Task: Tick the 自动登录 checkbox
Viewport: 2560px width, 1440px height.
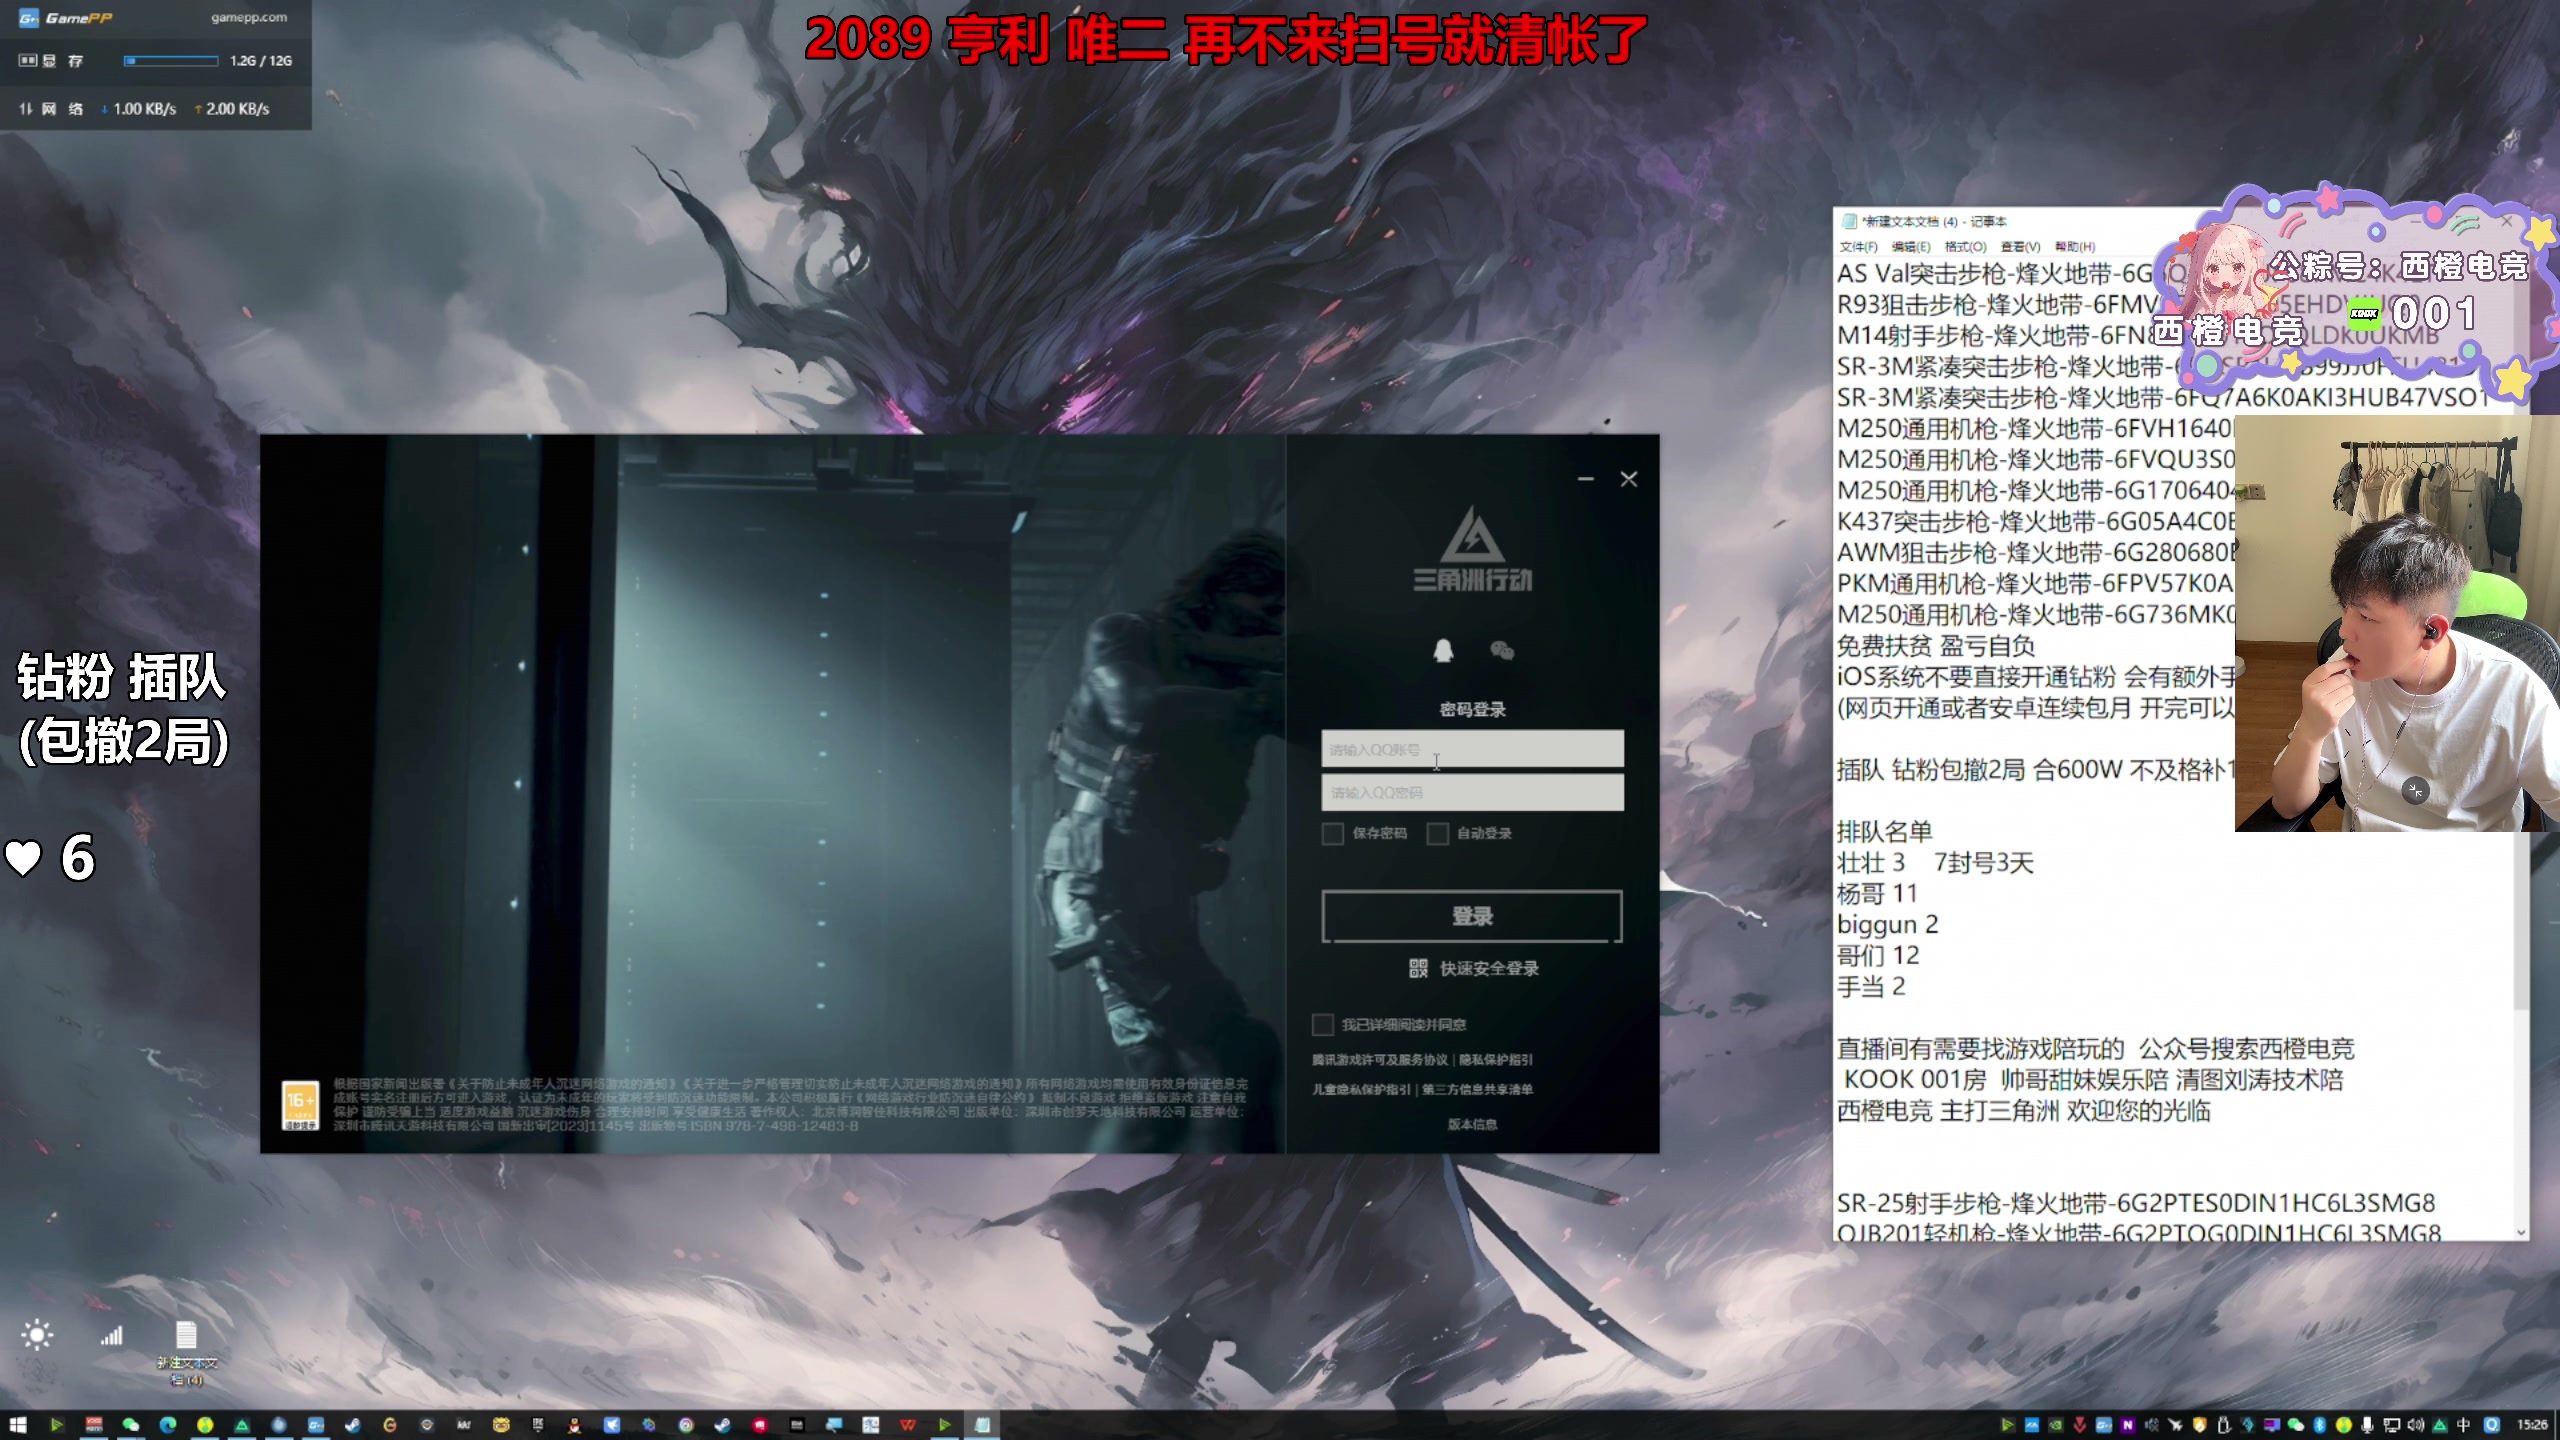Action: click(x=1437, y=833)
